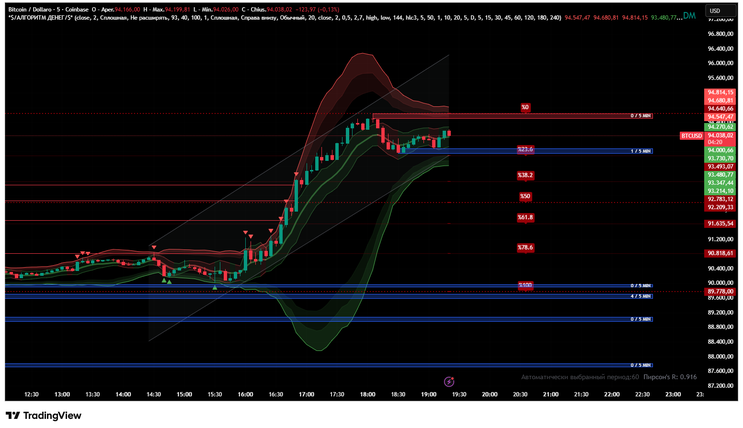This screenshot has height=428, width=743.
Task: Click the 91.635,54 price tag
Action: [720, 223]
